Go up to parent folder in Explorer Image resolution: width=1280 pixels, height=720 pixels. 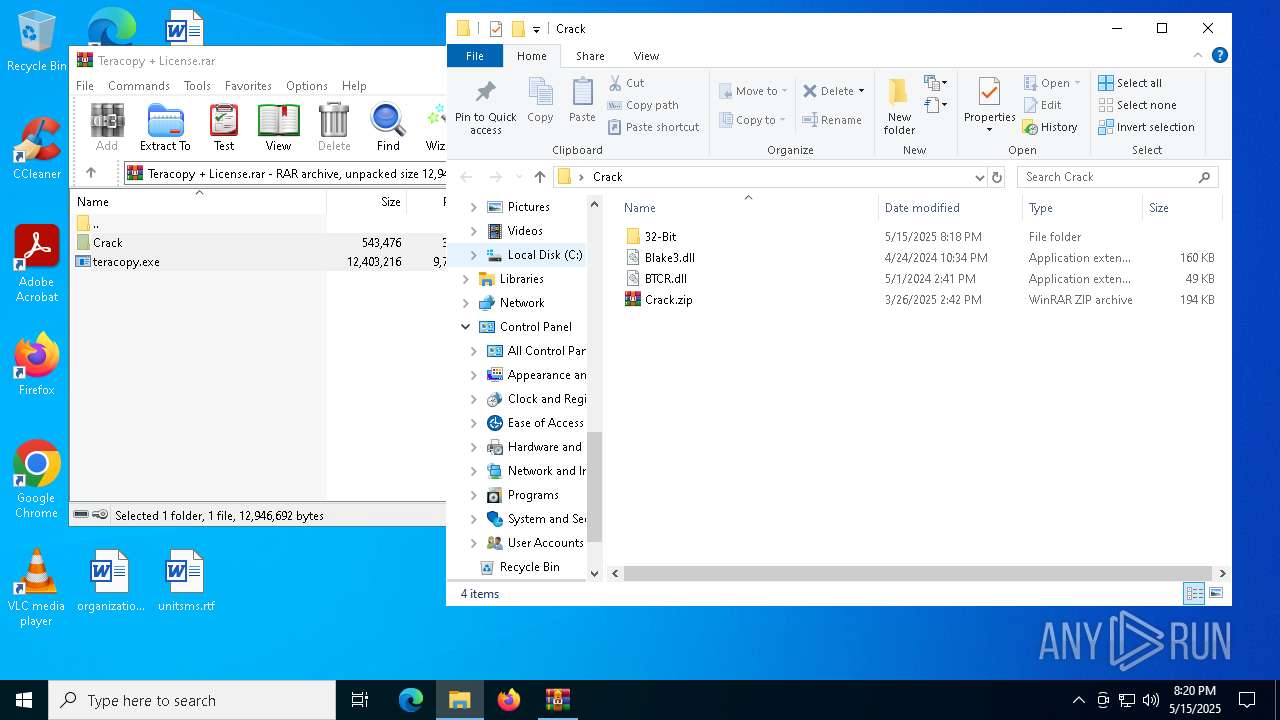[540, 177]
